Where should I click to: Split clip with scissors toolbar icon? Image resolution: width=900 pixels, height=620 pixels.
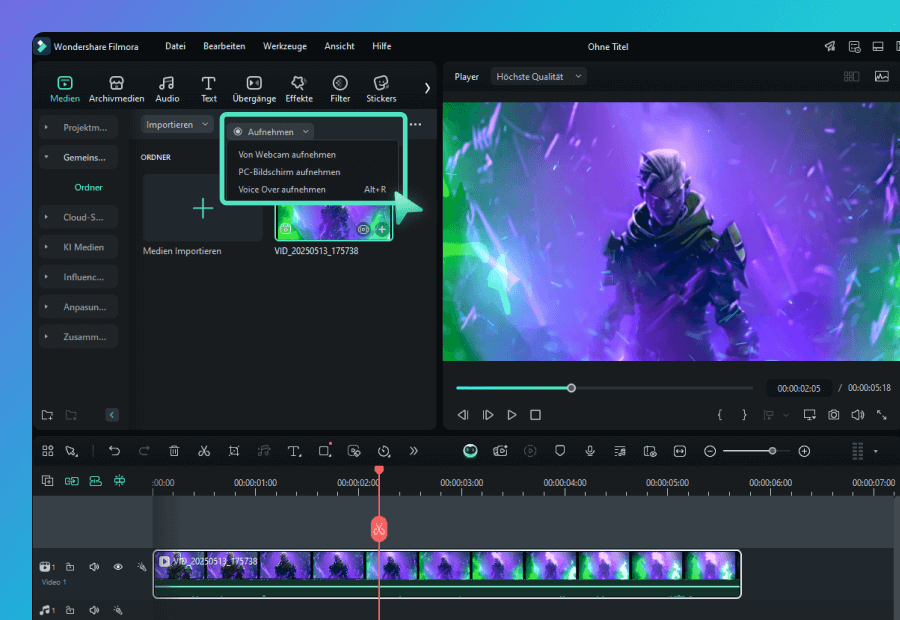[204, 451]
